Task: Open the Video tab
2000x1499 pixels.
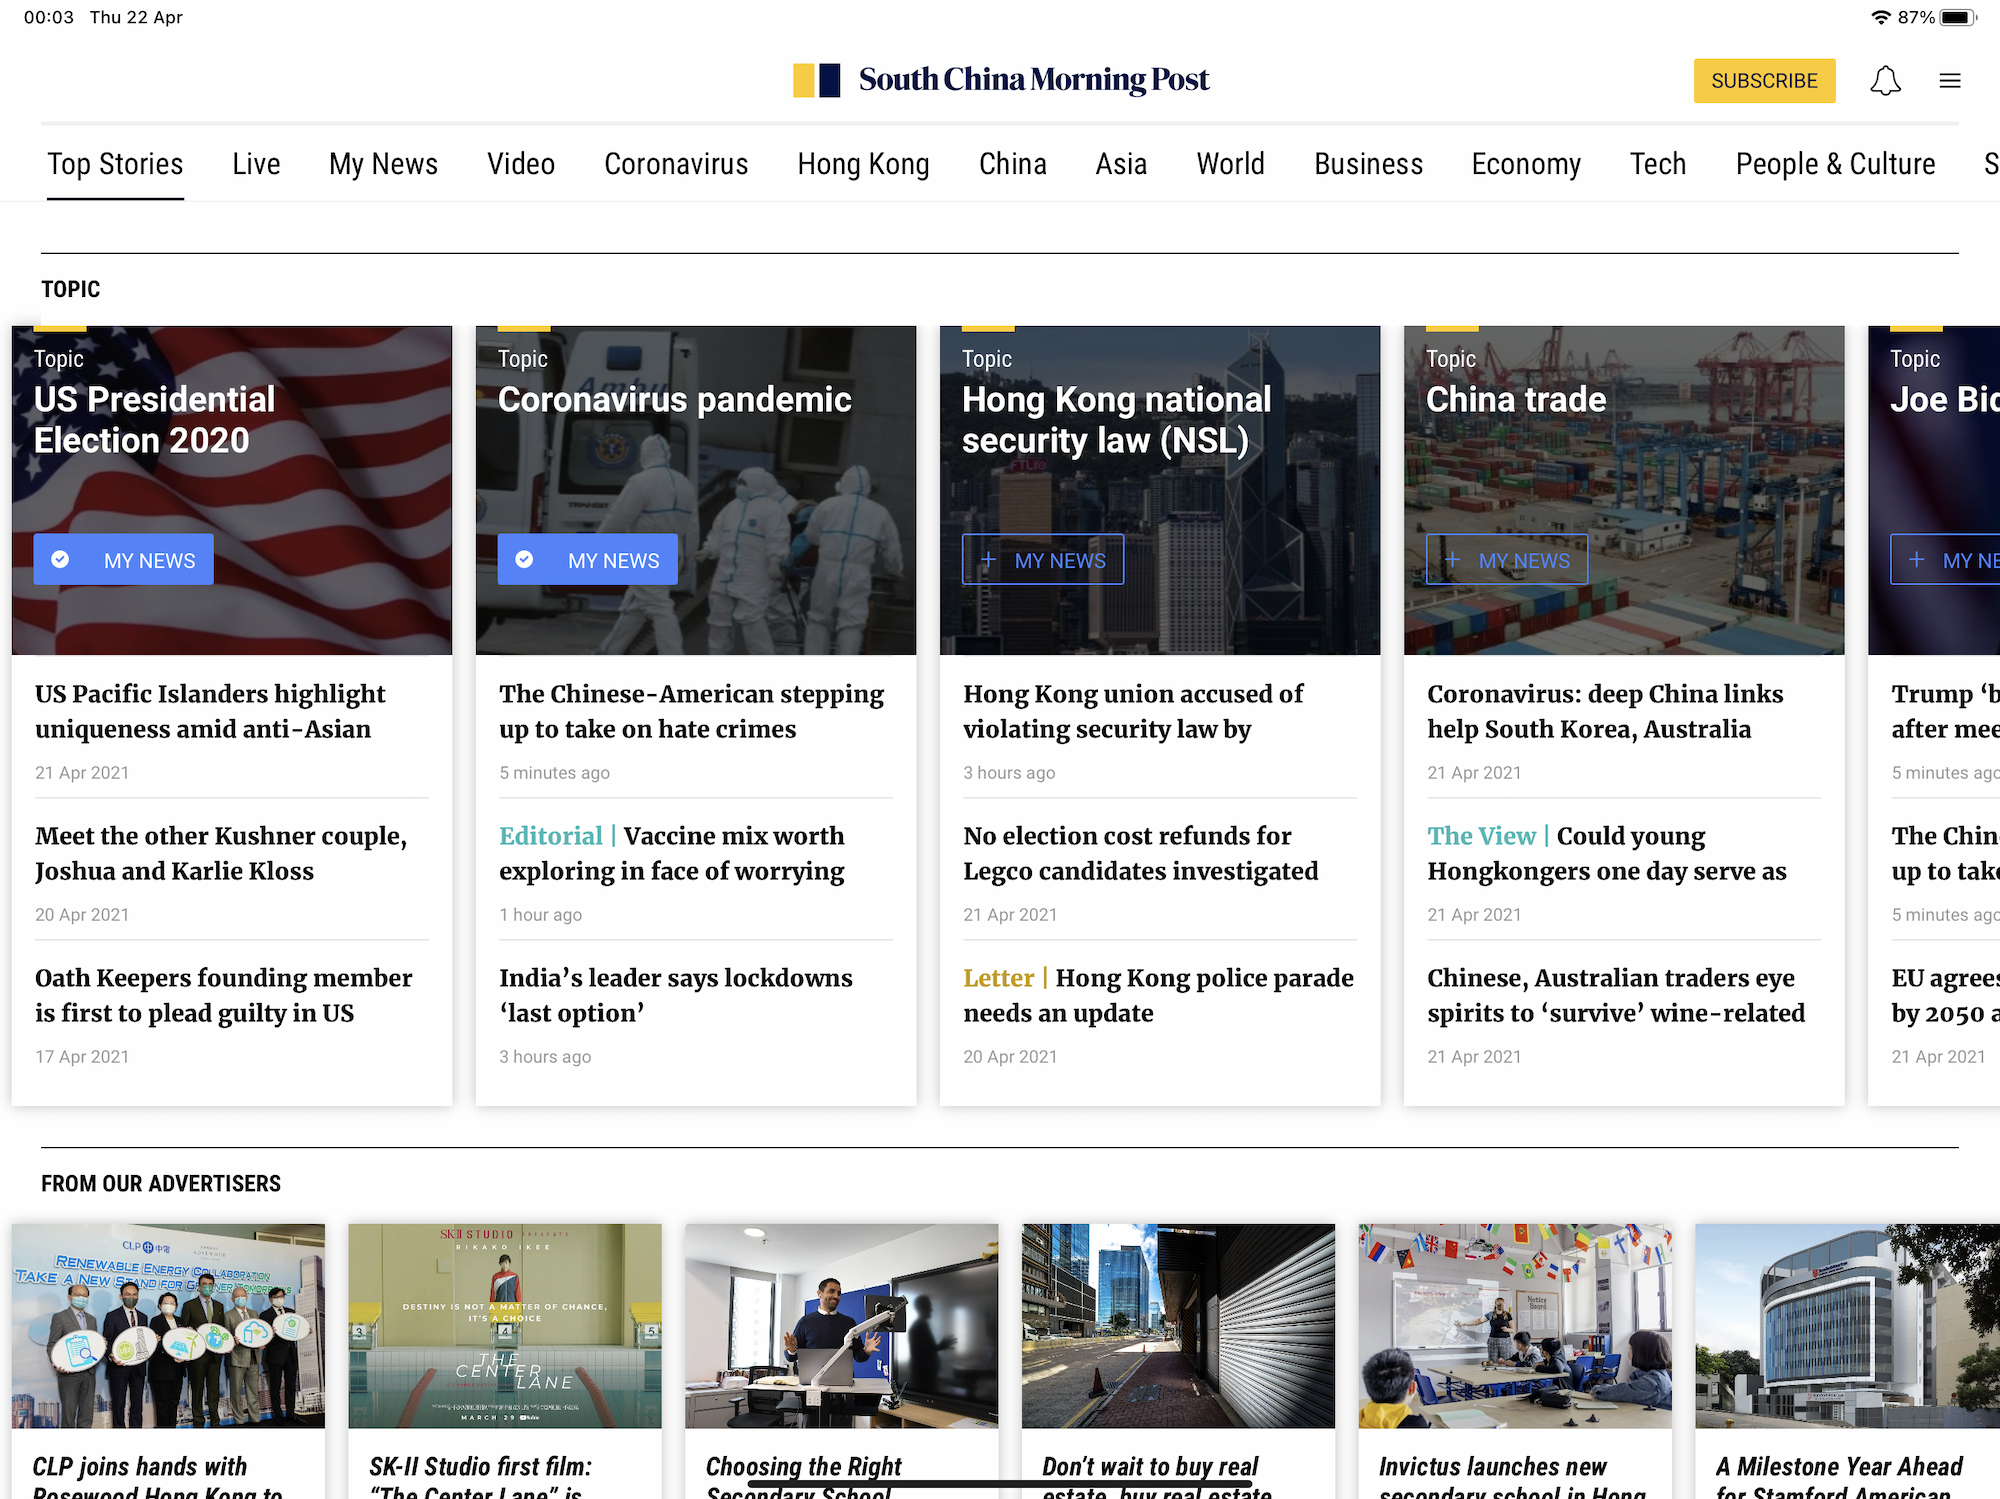Action: tap(521, 164)
